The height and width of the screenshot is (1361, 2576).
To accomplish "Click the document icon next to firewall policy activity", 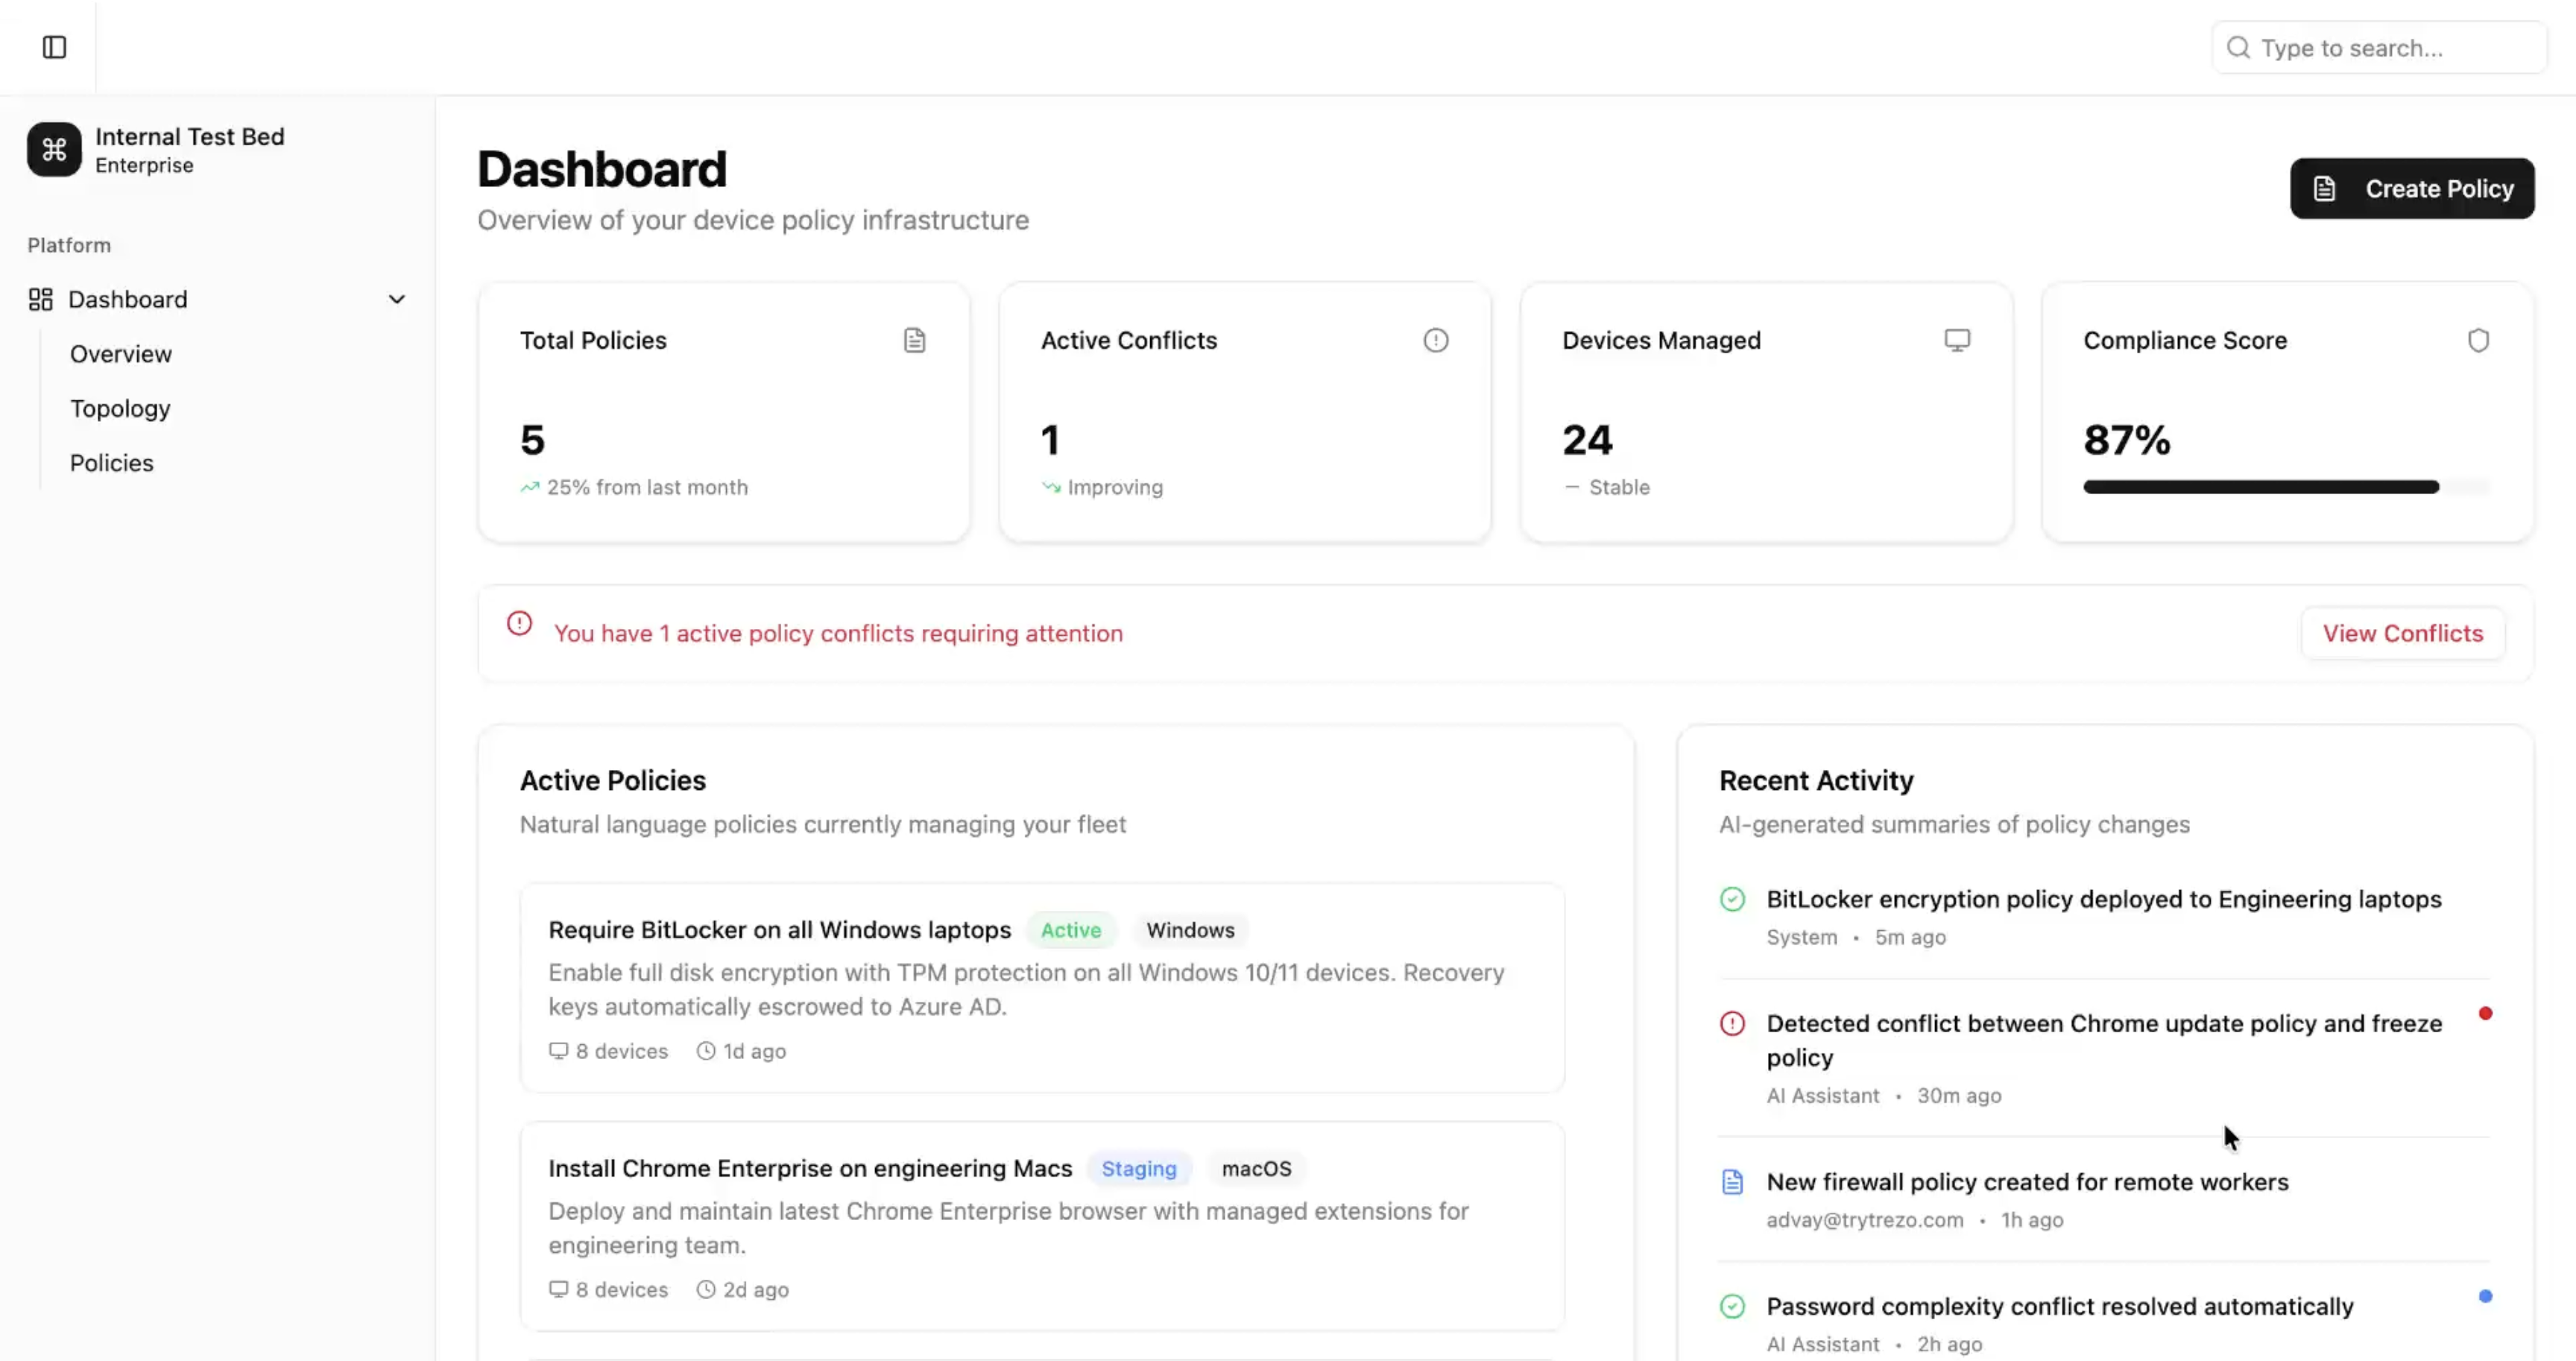I will tap(1732, 1181).
